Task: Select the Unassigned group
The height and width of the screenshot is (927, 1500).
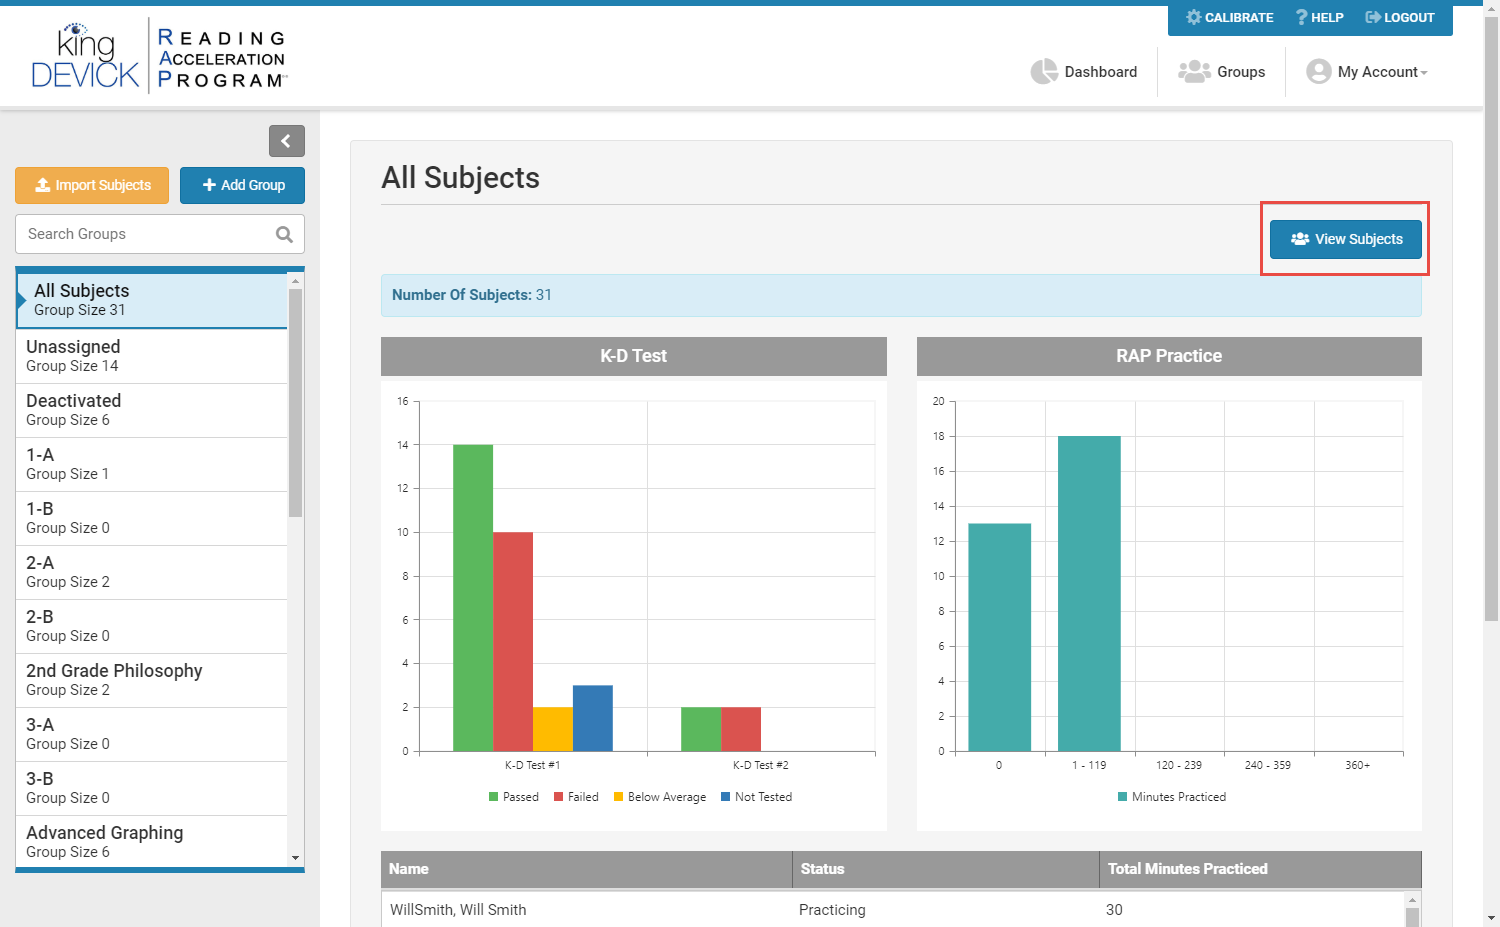Action: 152,356
